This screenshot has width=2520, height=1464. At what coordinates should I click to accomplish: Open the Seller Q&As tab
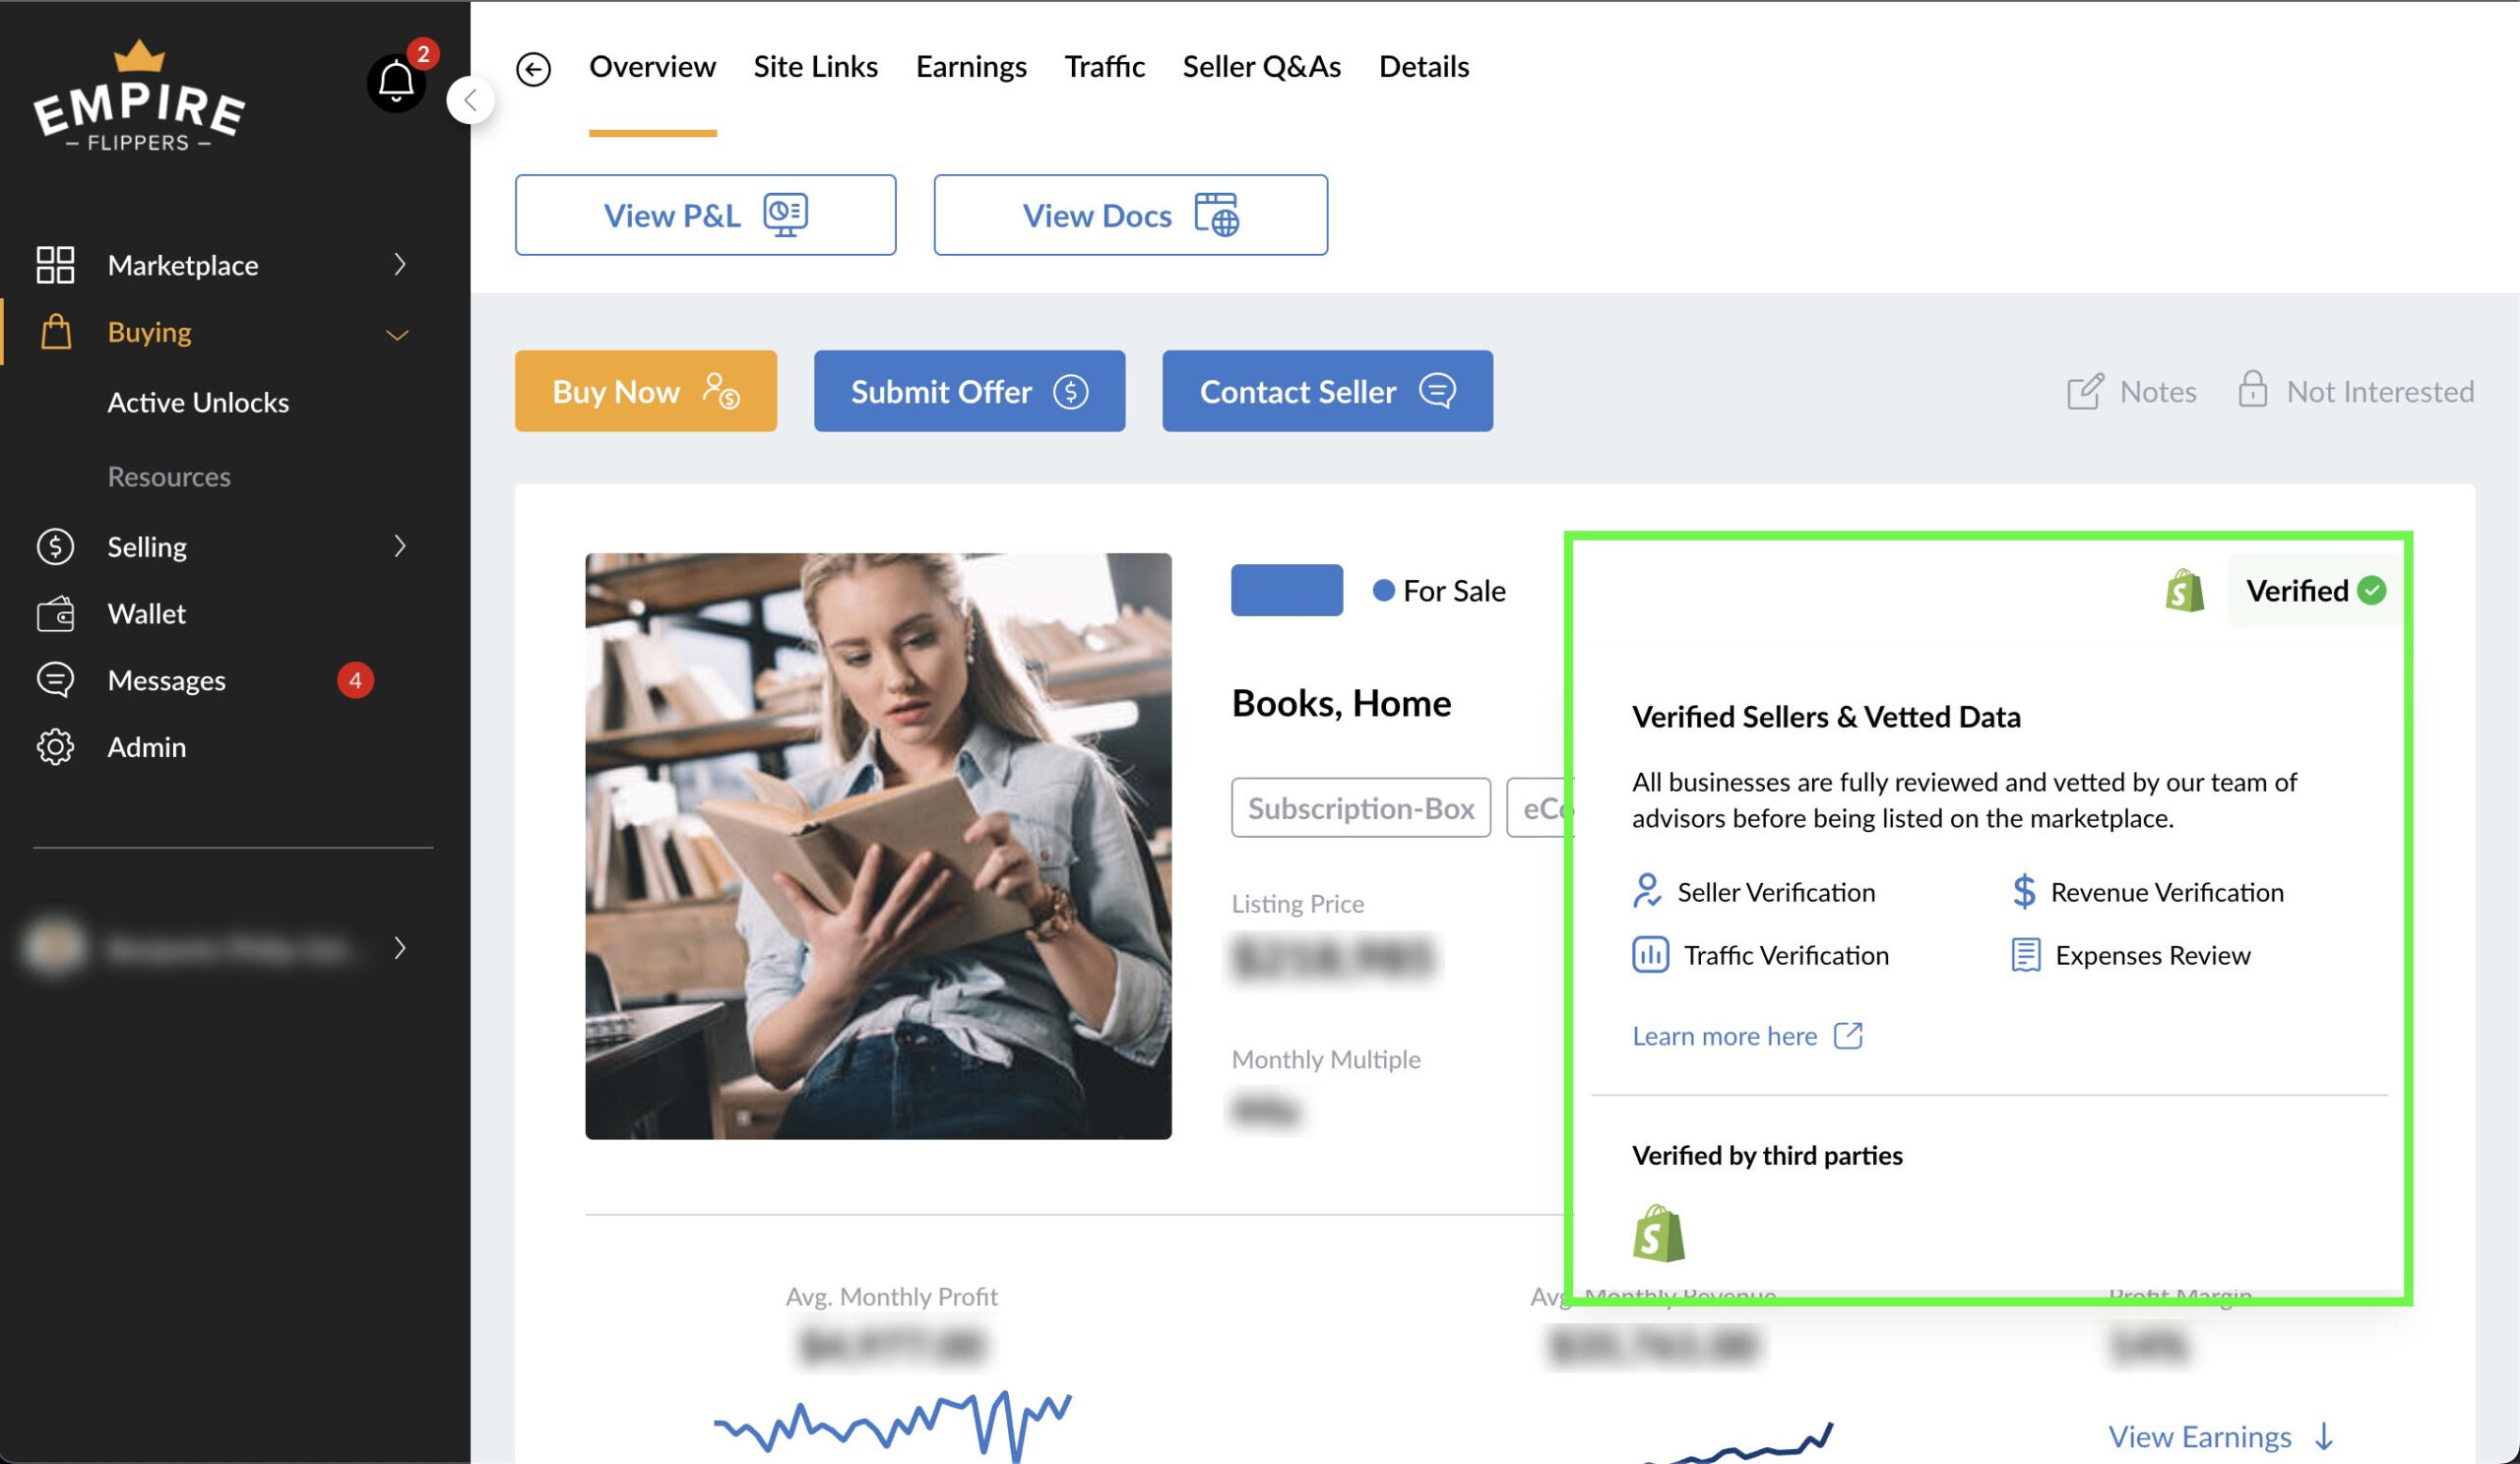pos(1261,67)
